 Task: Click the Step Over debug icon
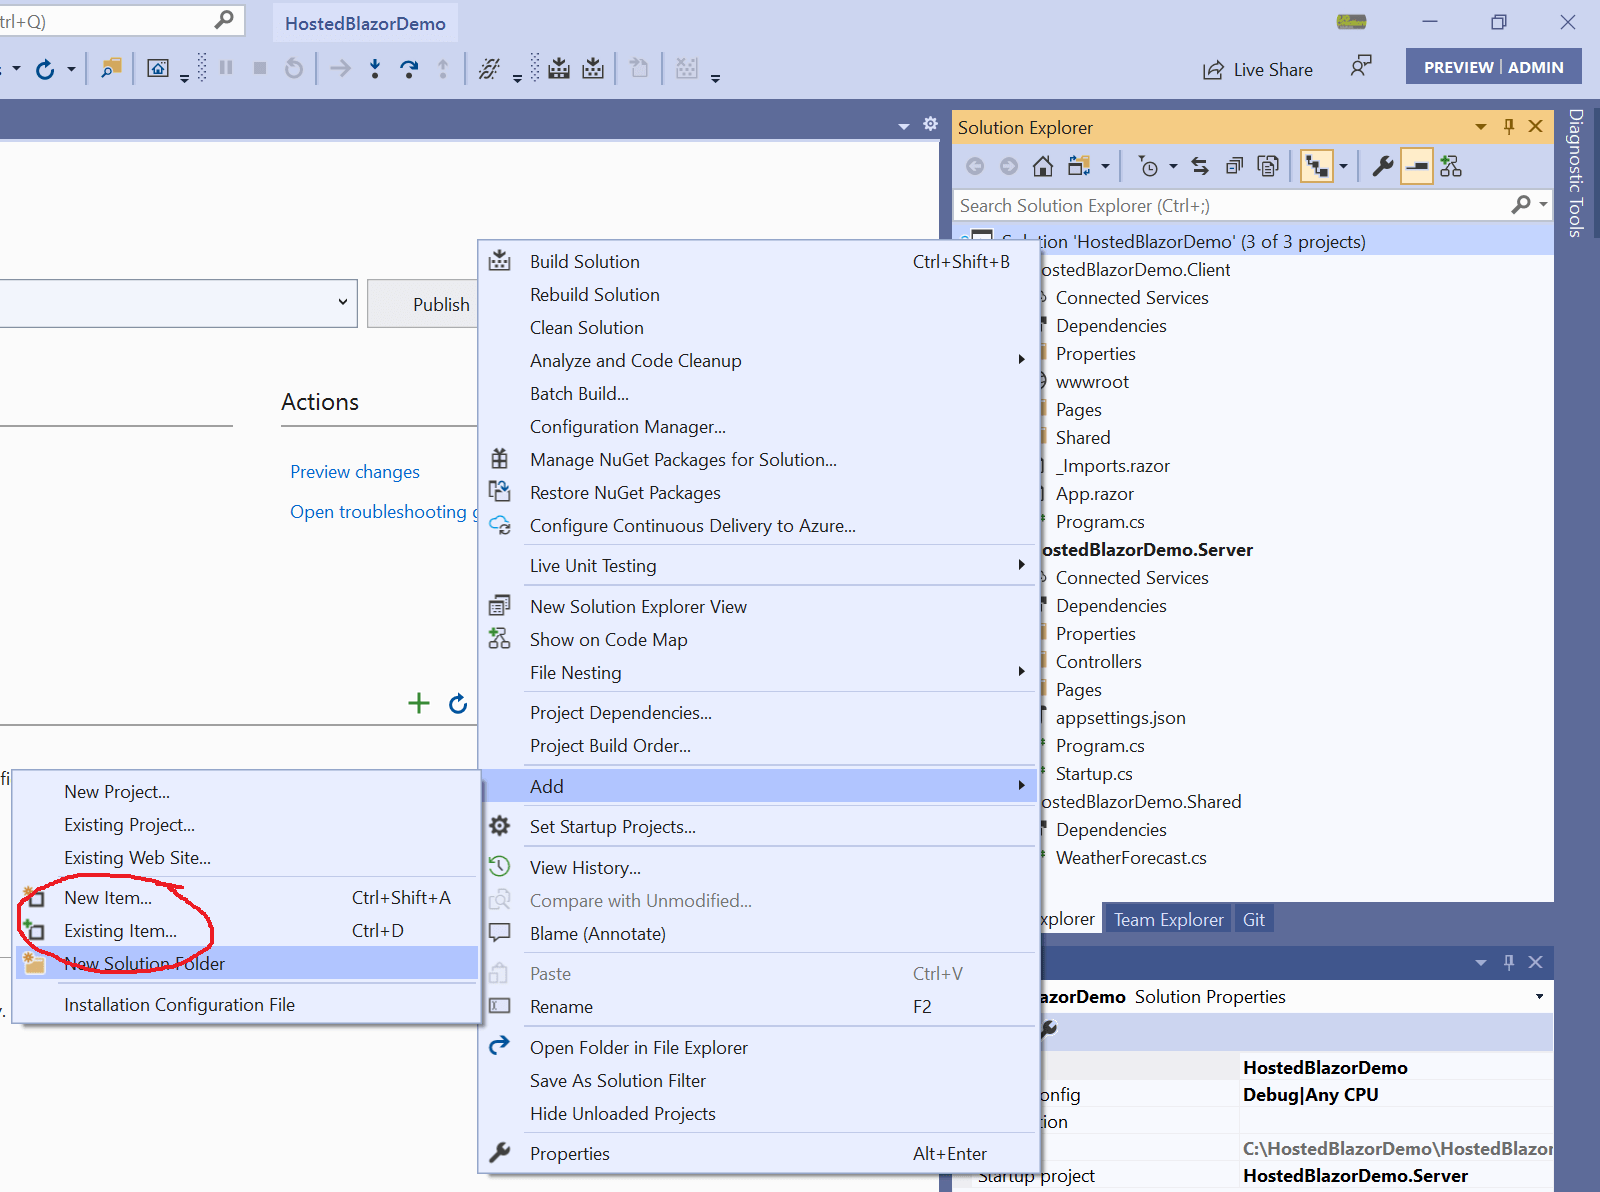[409, 68]
